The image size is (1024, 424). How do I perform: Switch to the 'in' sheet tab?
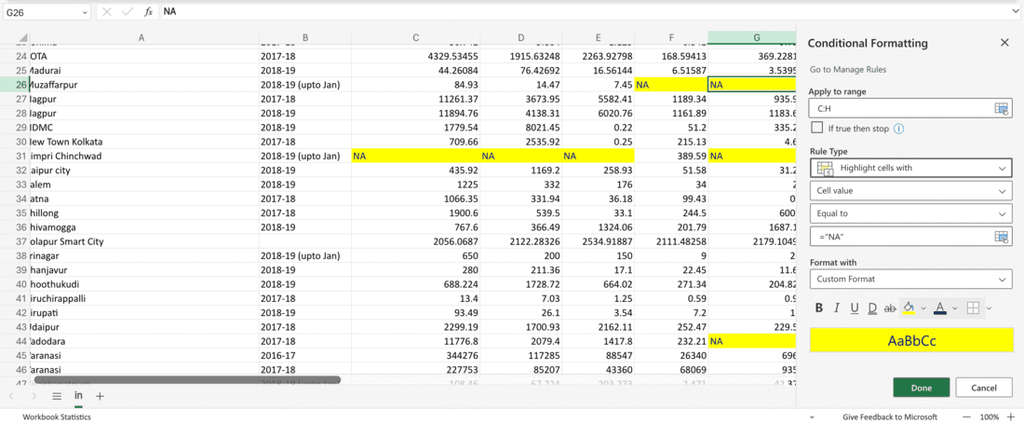tap(78, 396)
